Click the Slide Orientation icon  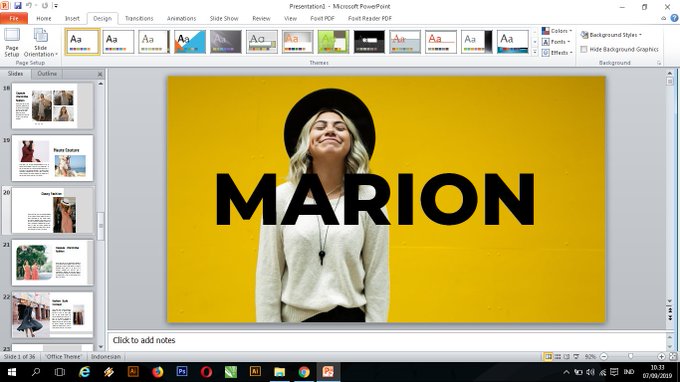tap(40, 42)
